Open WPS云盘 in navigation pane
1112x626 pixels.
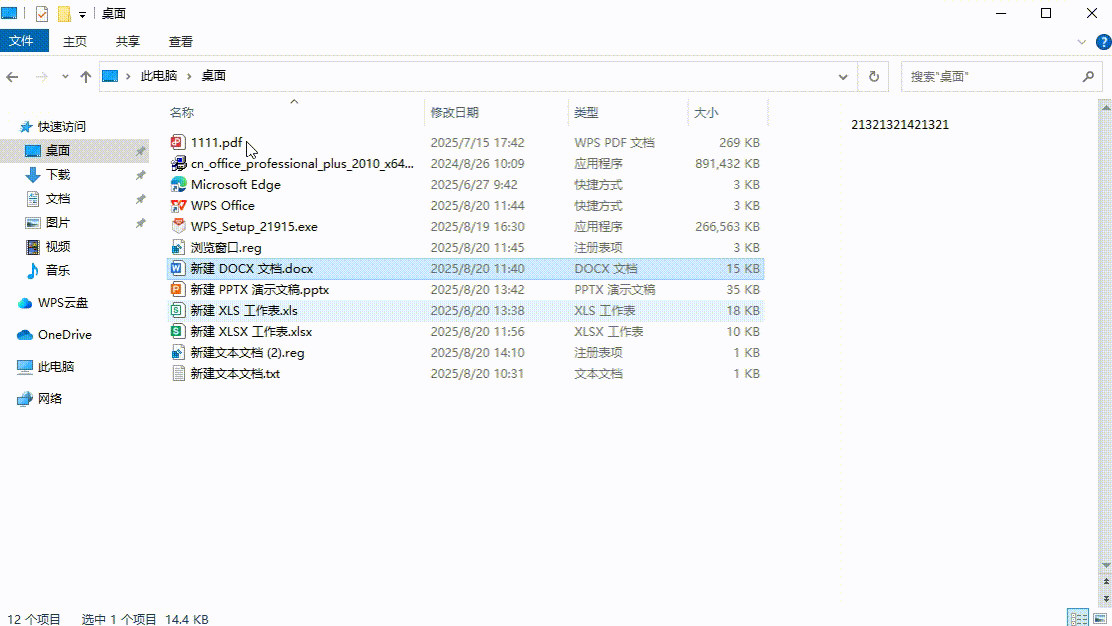click(62, 303)
